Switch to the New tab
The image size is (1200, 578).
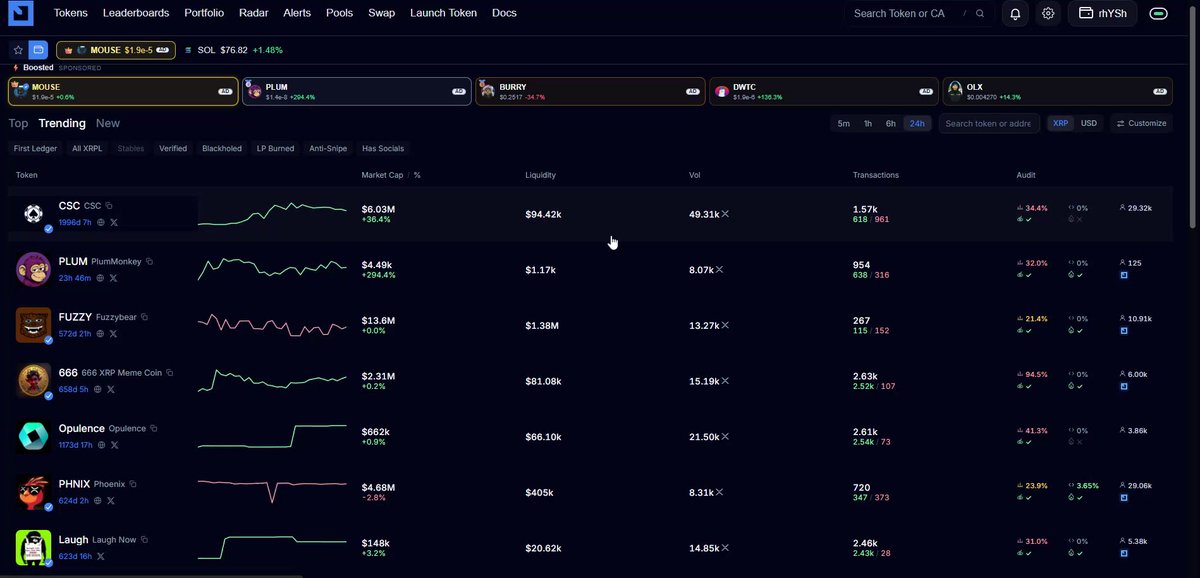point(108,123)
